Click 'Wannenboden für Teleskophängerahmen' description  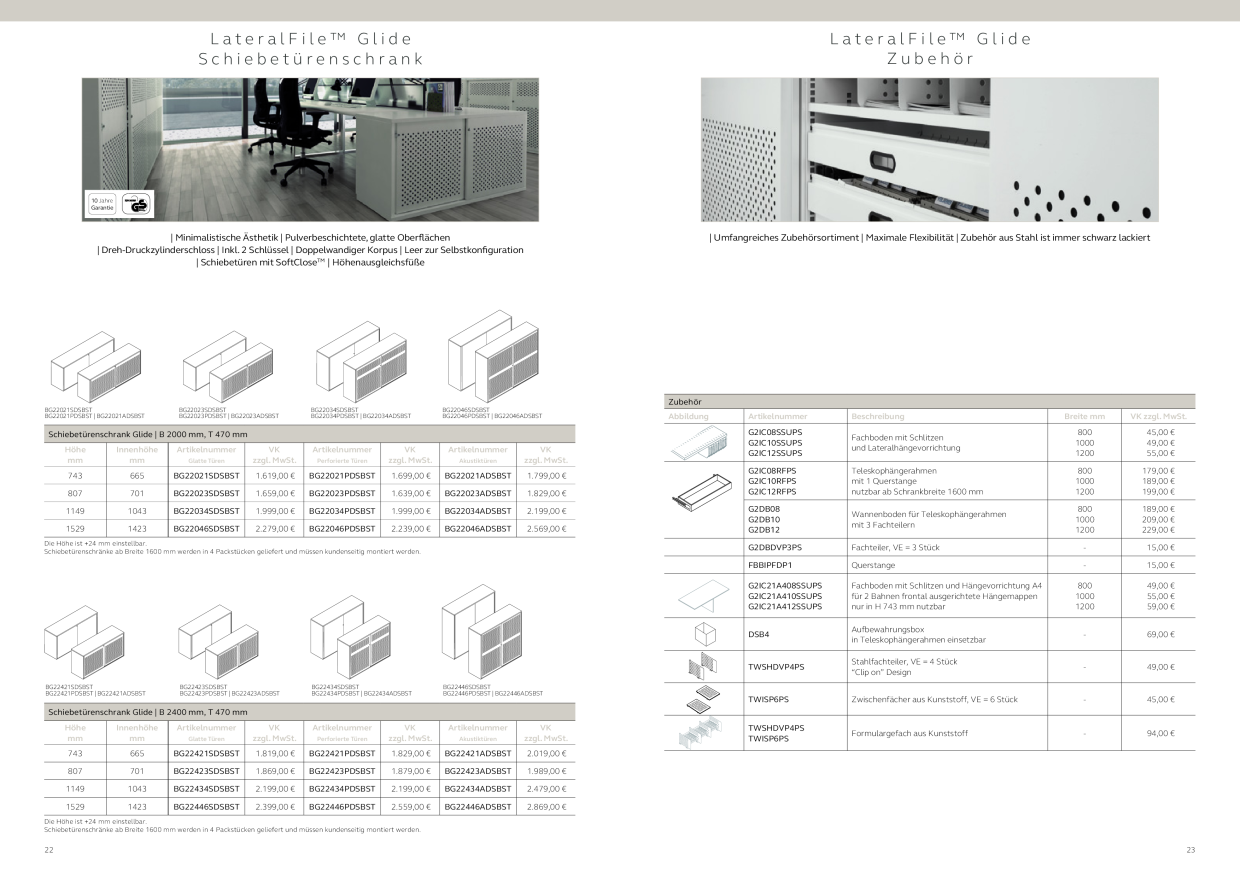pyautogui.click(x=928, y=514)
